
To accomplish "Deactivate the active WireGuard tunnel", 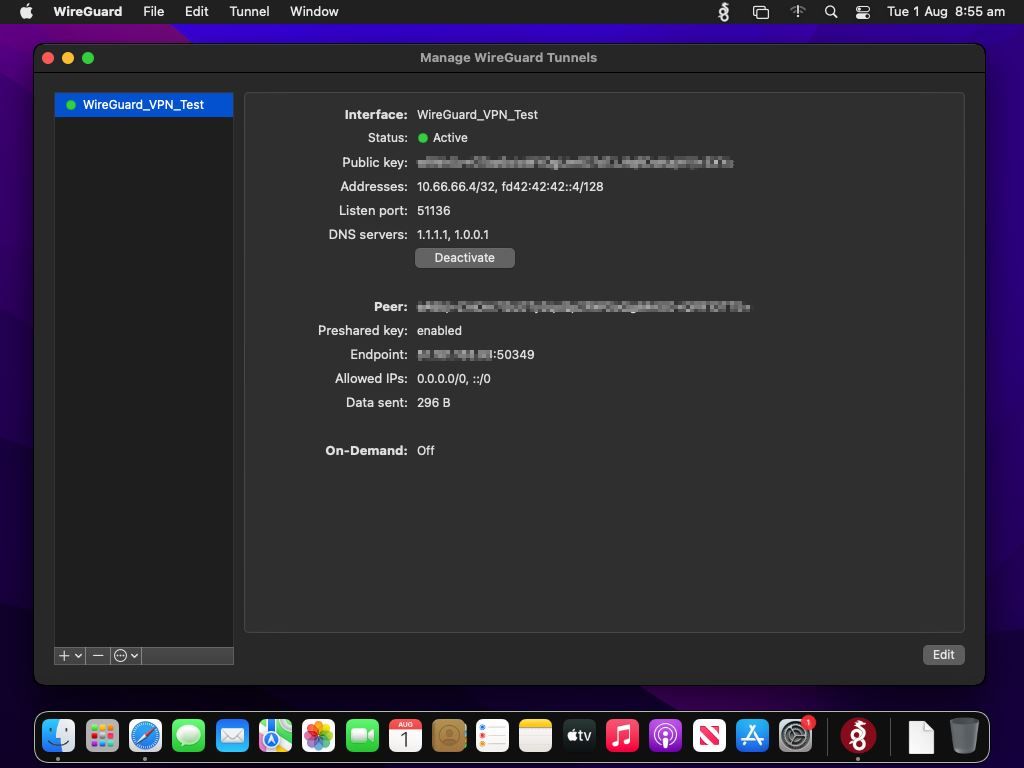I will 464,257.
